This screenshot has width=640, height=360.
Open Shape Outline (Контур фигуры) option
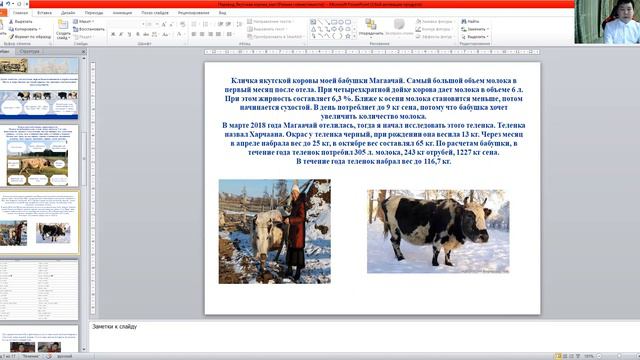(x=434, y=29)
